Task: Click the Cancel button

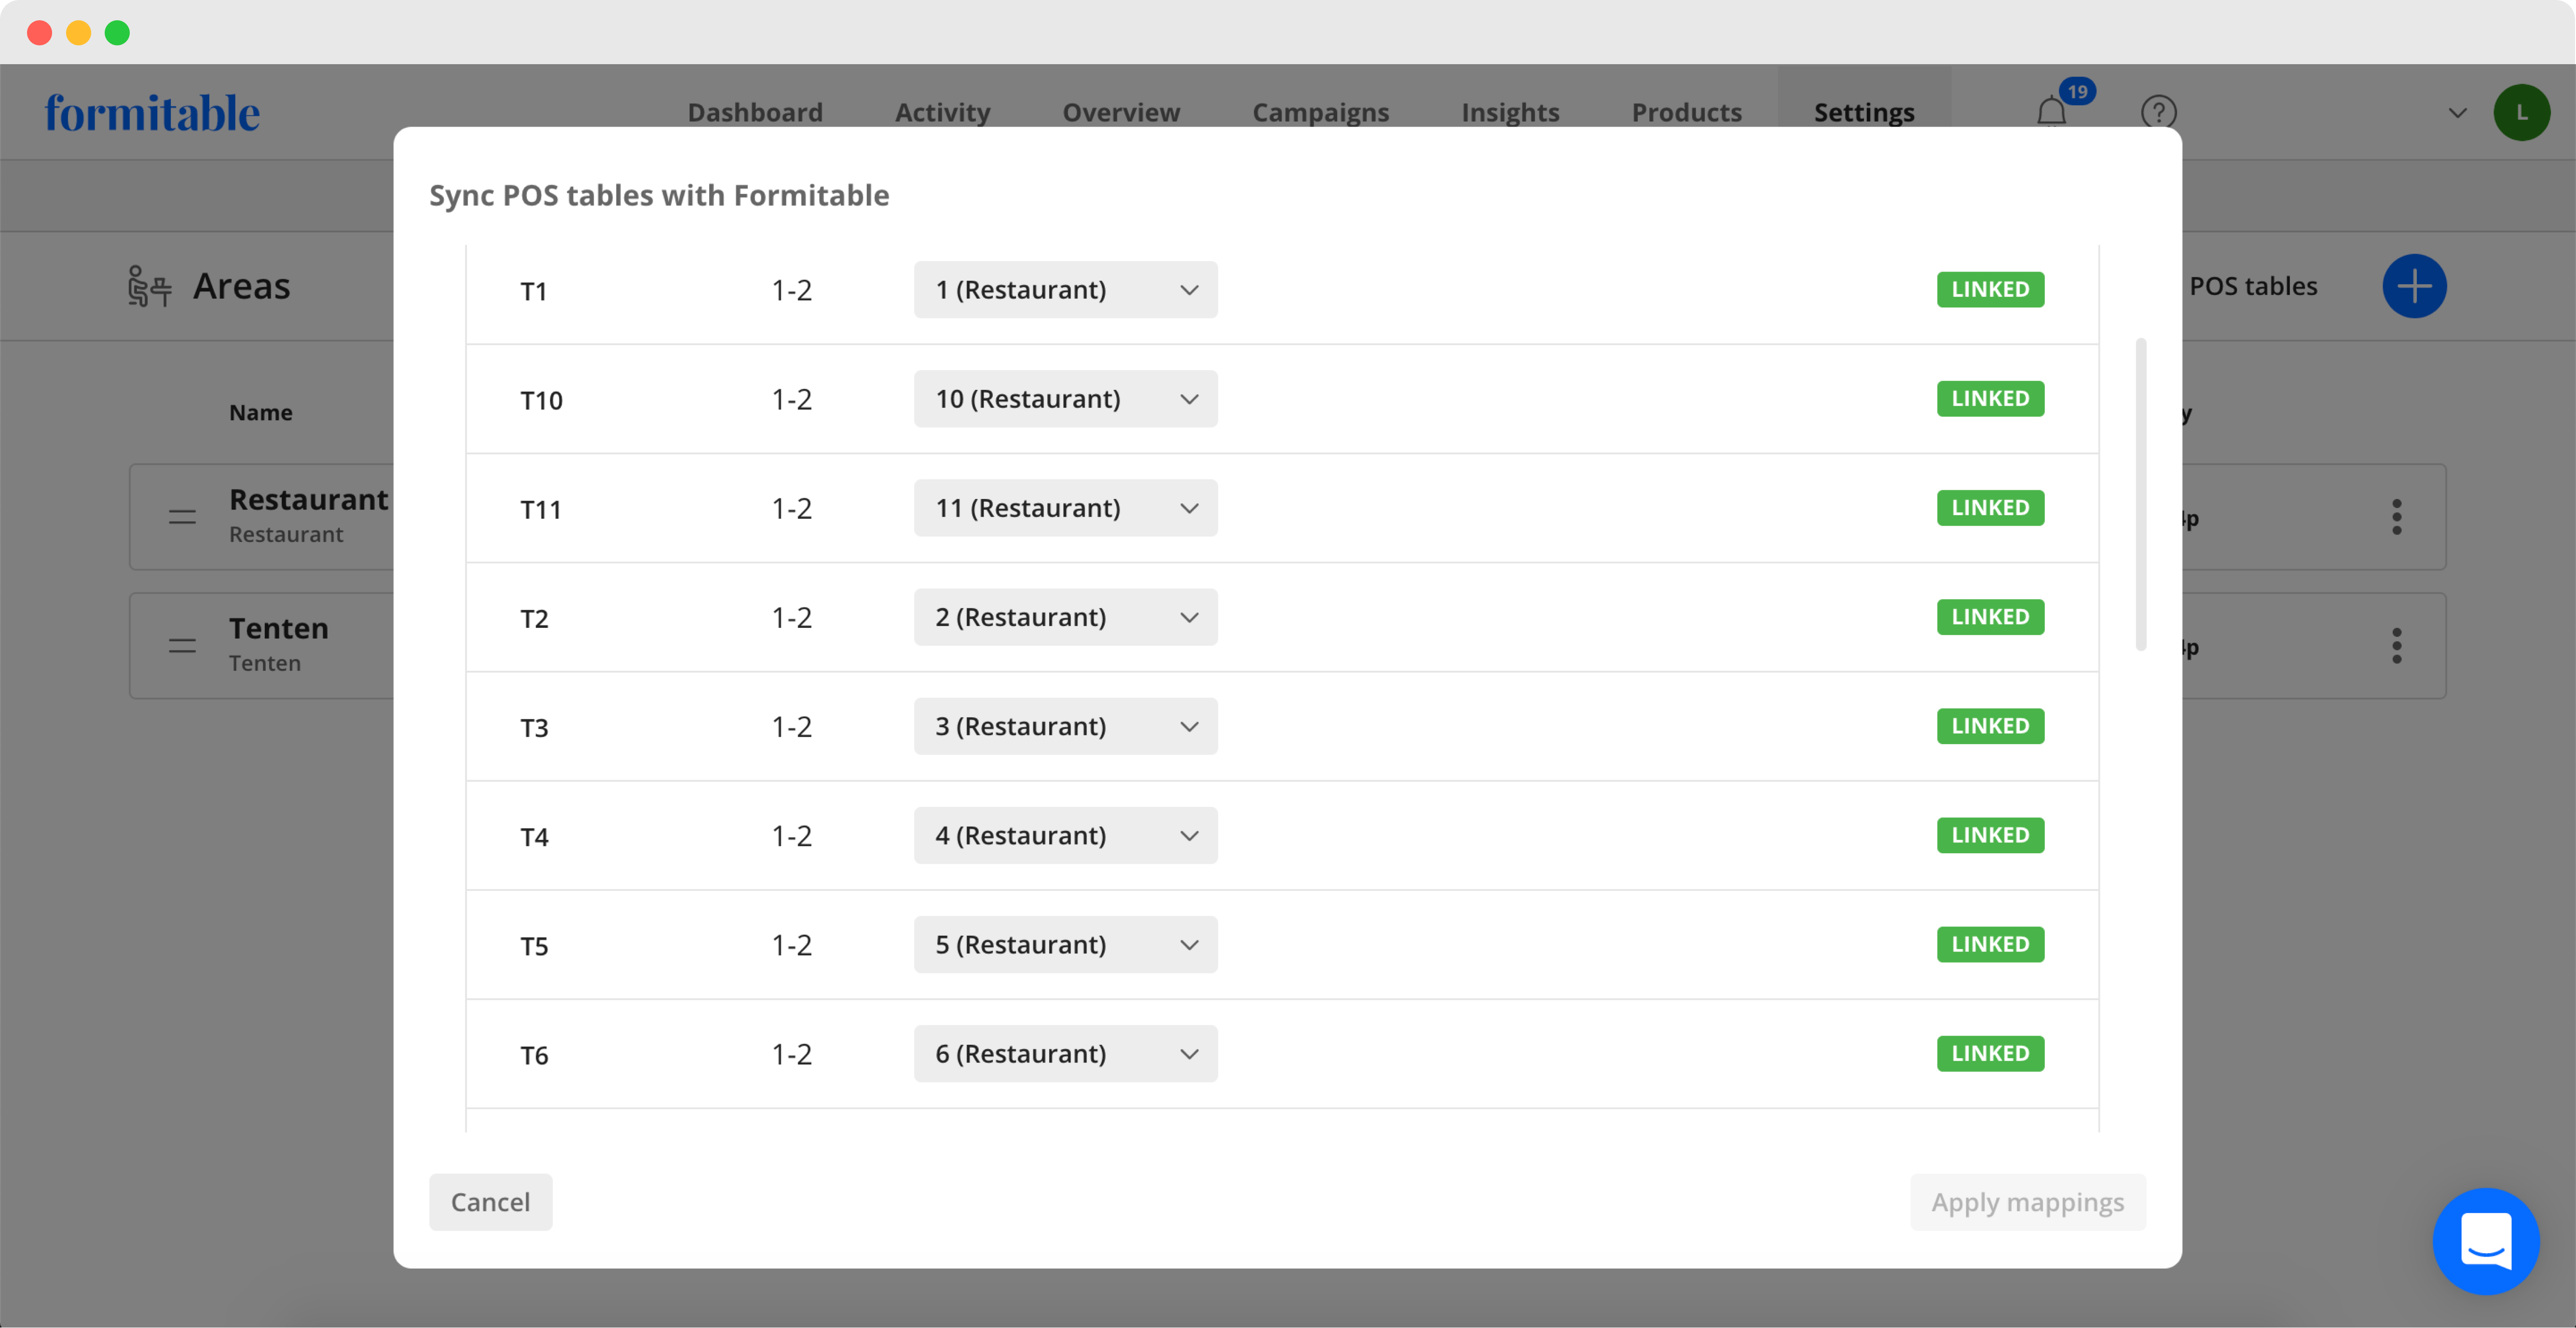Action: [x=490, y=1201]
